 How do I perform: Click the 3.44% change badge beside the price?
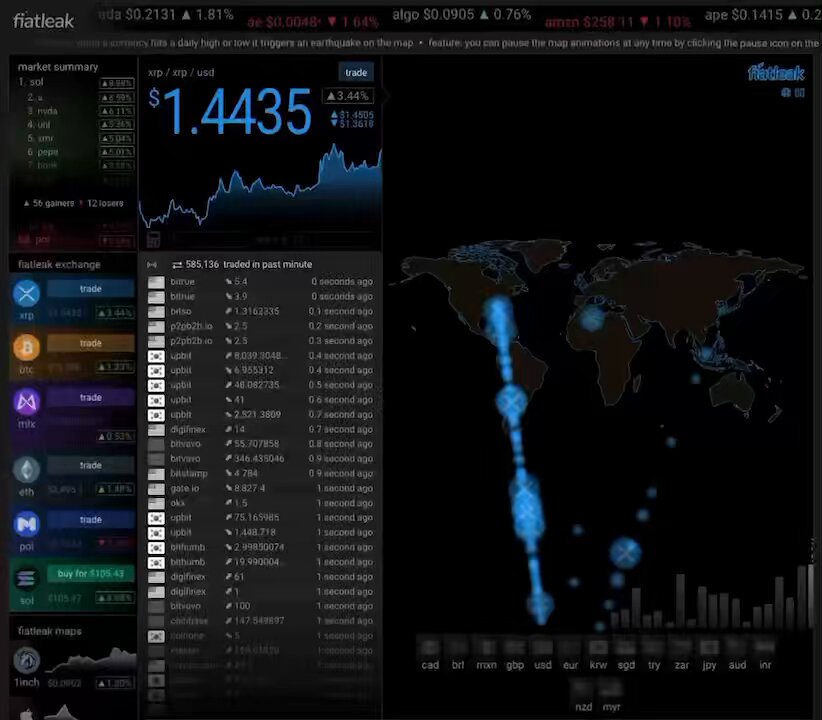(348, 96)
